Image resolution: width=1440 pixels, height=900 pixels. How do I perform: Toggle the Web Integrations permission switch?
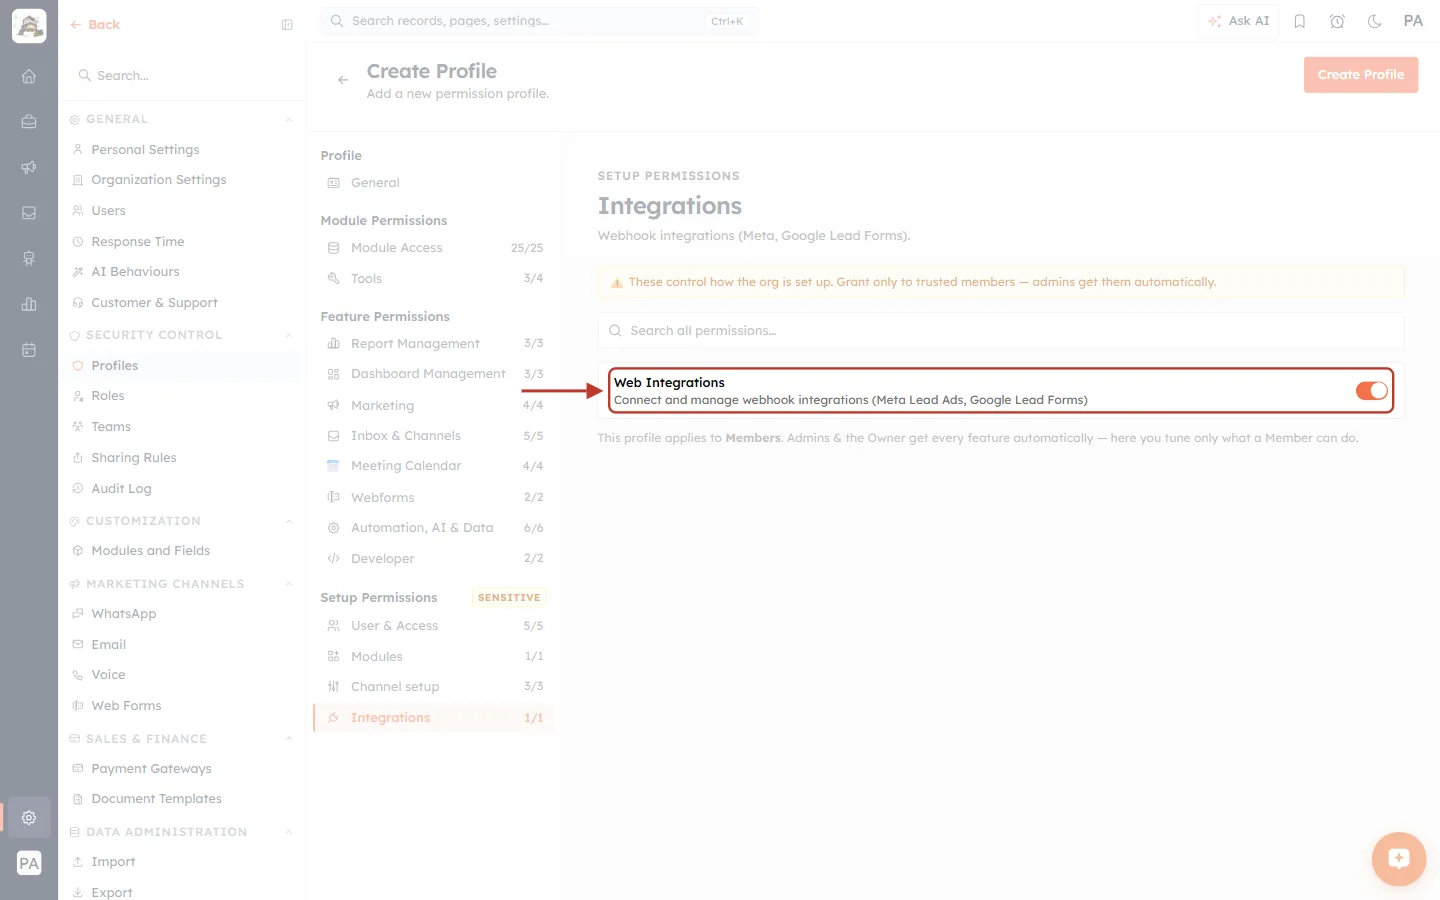[1371, 390]
